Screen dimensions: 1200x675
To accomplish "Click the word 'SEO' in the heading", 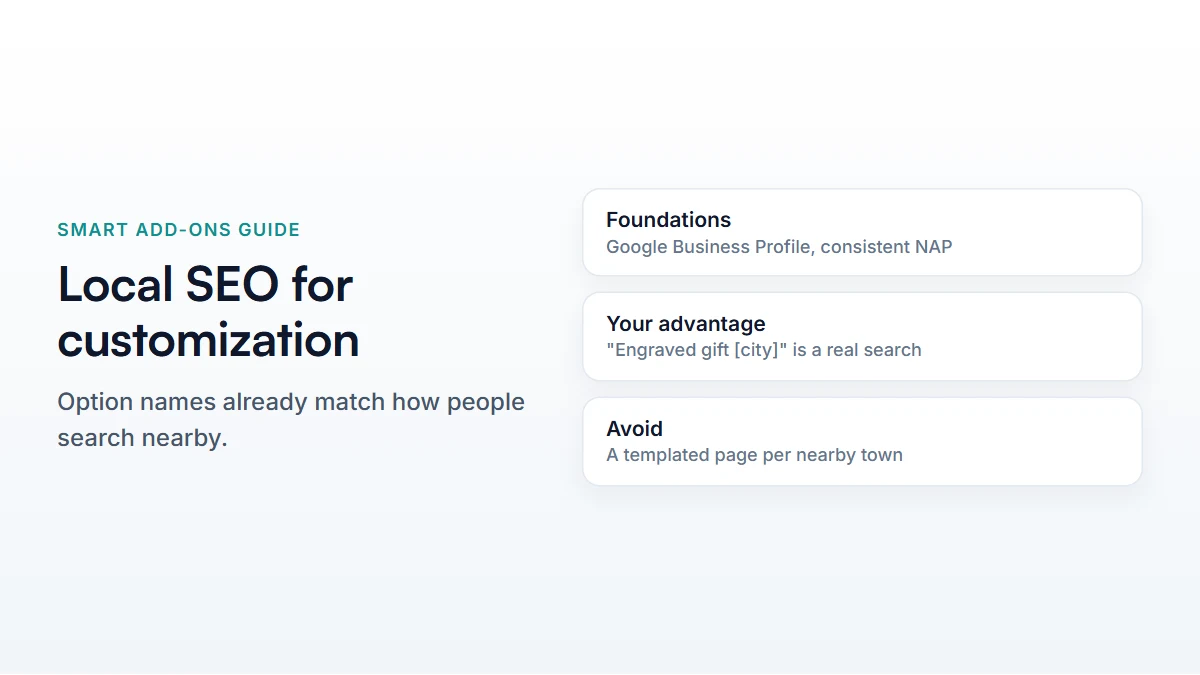I will click(x=233, y=285).
